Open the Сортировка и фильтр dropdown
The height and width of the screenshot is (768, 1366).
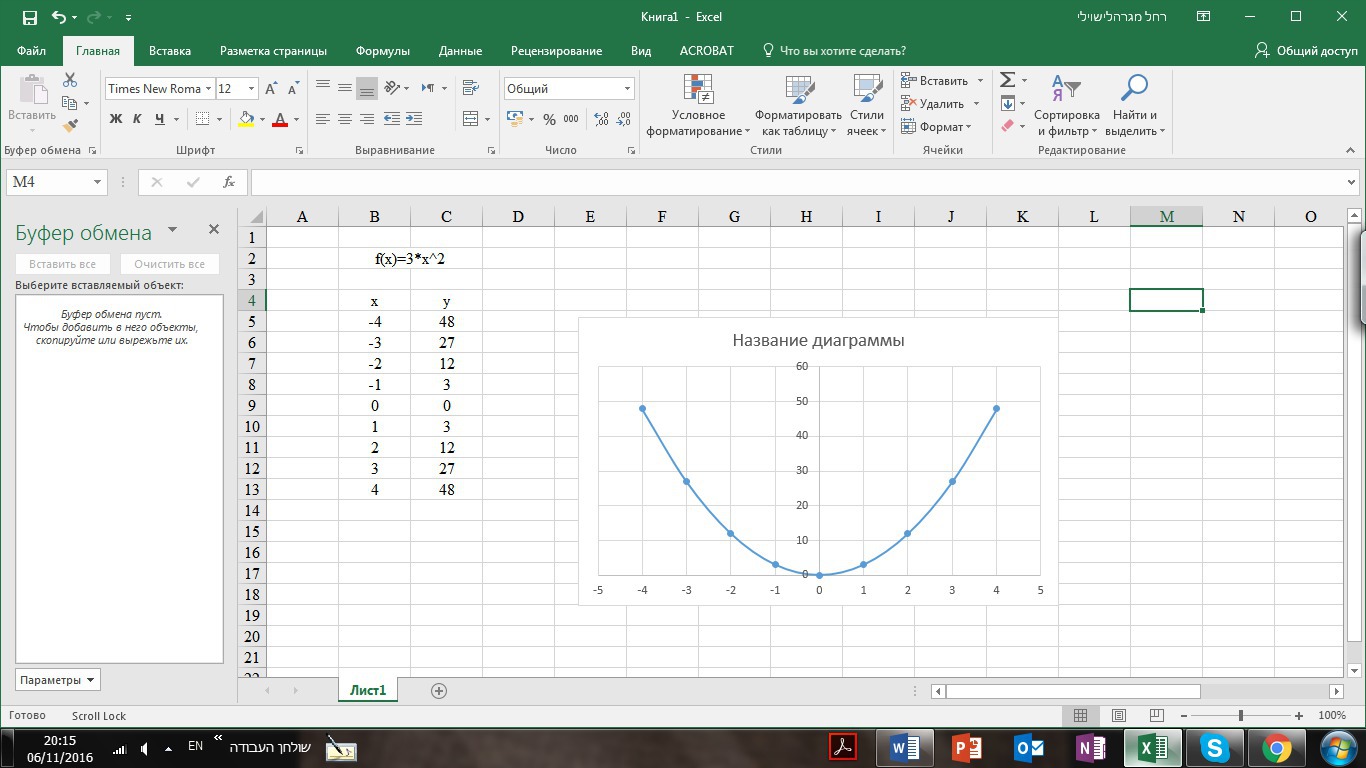click(x=1066, y=104)
